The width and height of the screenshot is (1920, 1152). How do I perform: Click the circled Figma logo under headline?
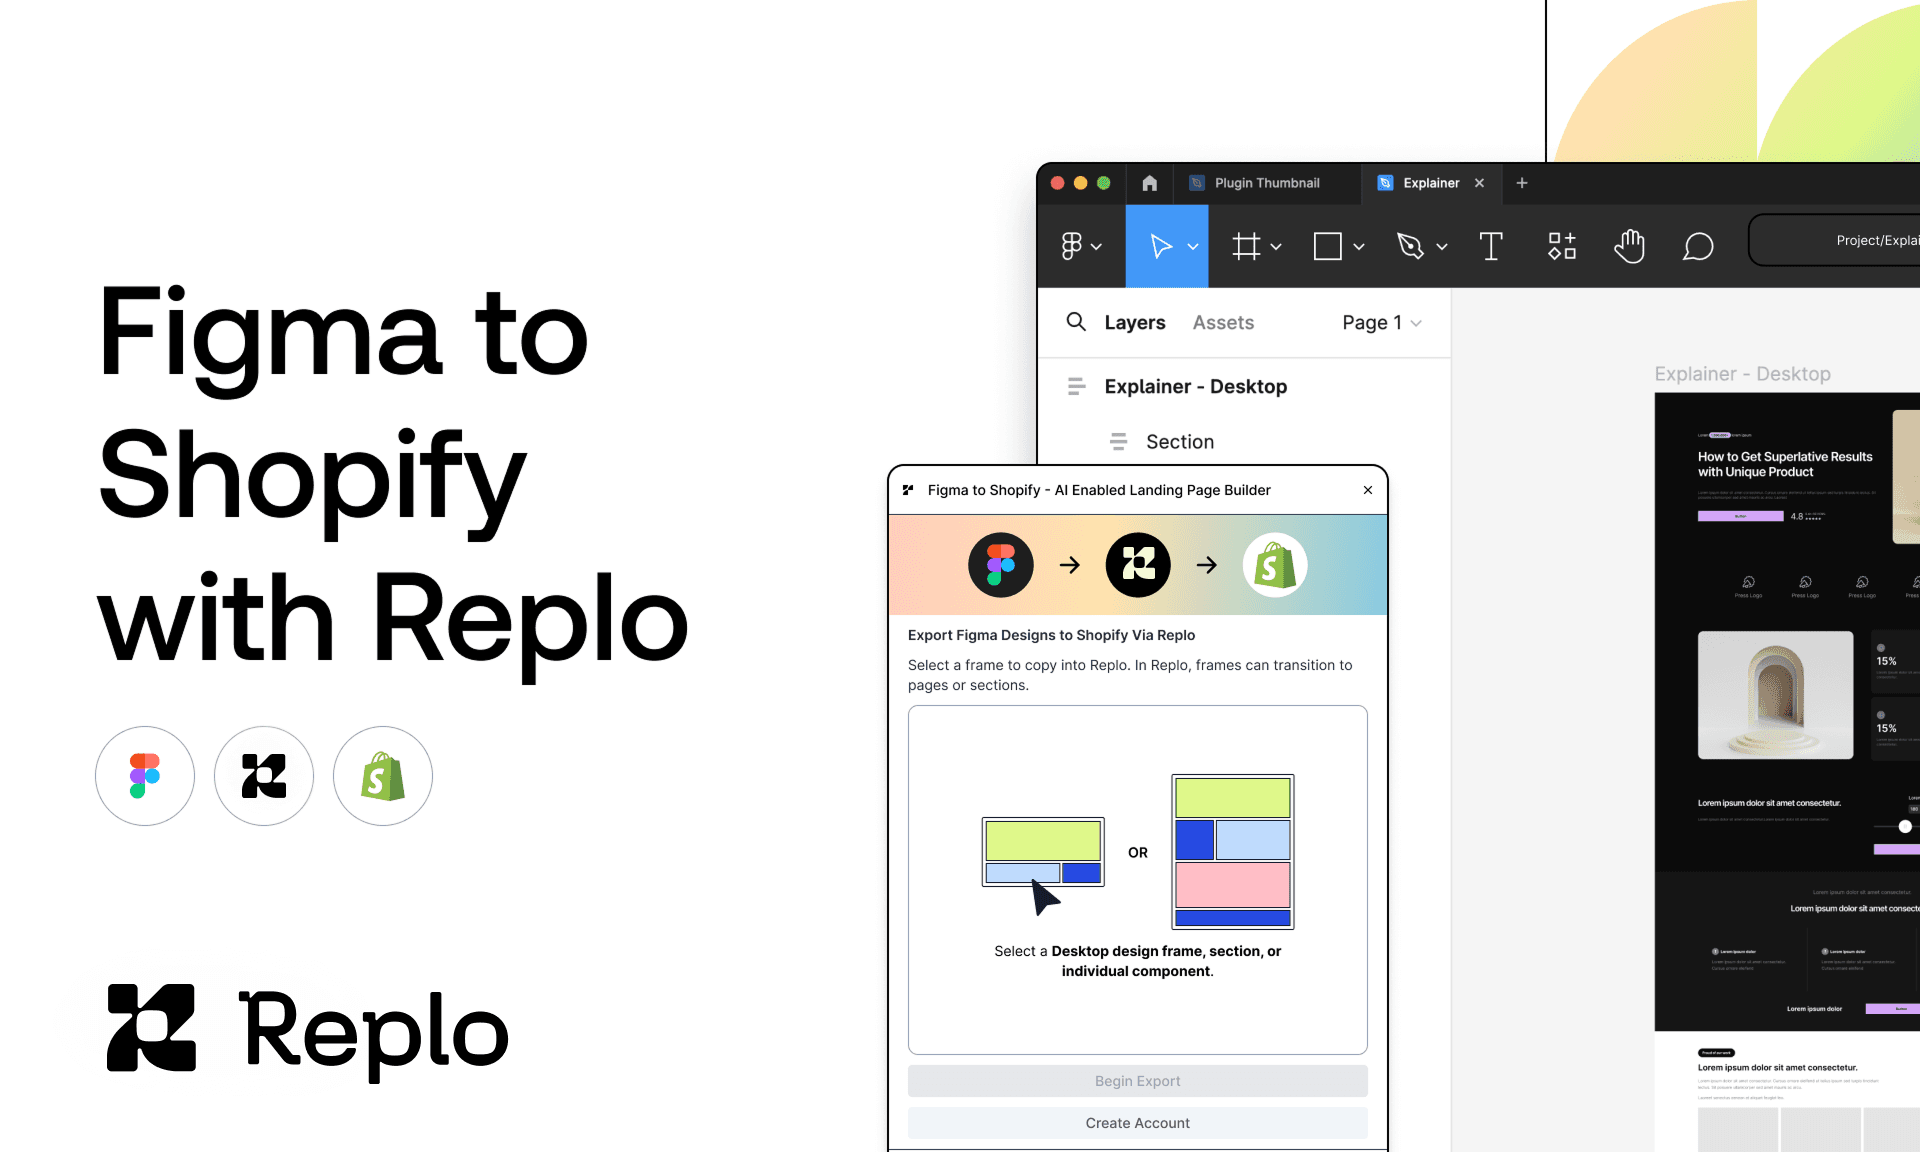(145, 776)
